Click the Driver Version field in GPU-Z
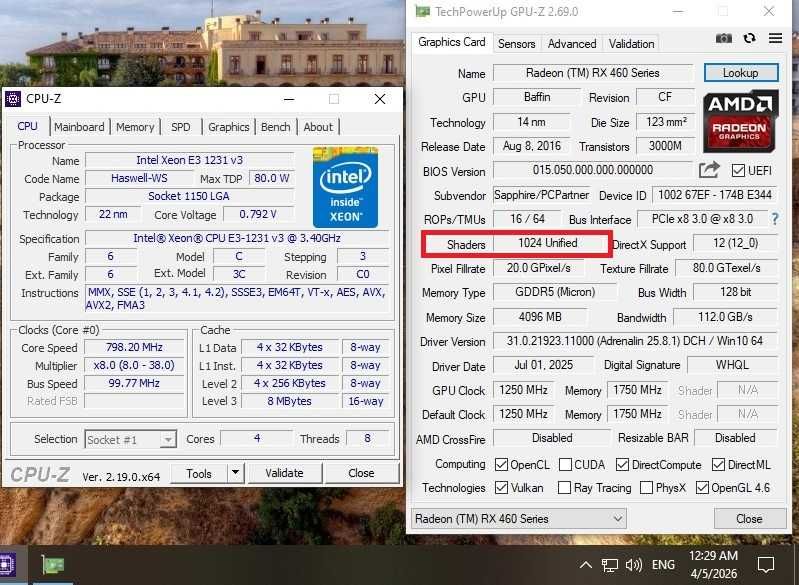 [635, 340]
